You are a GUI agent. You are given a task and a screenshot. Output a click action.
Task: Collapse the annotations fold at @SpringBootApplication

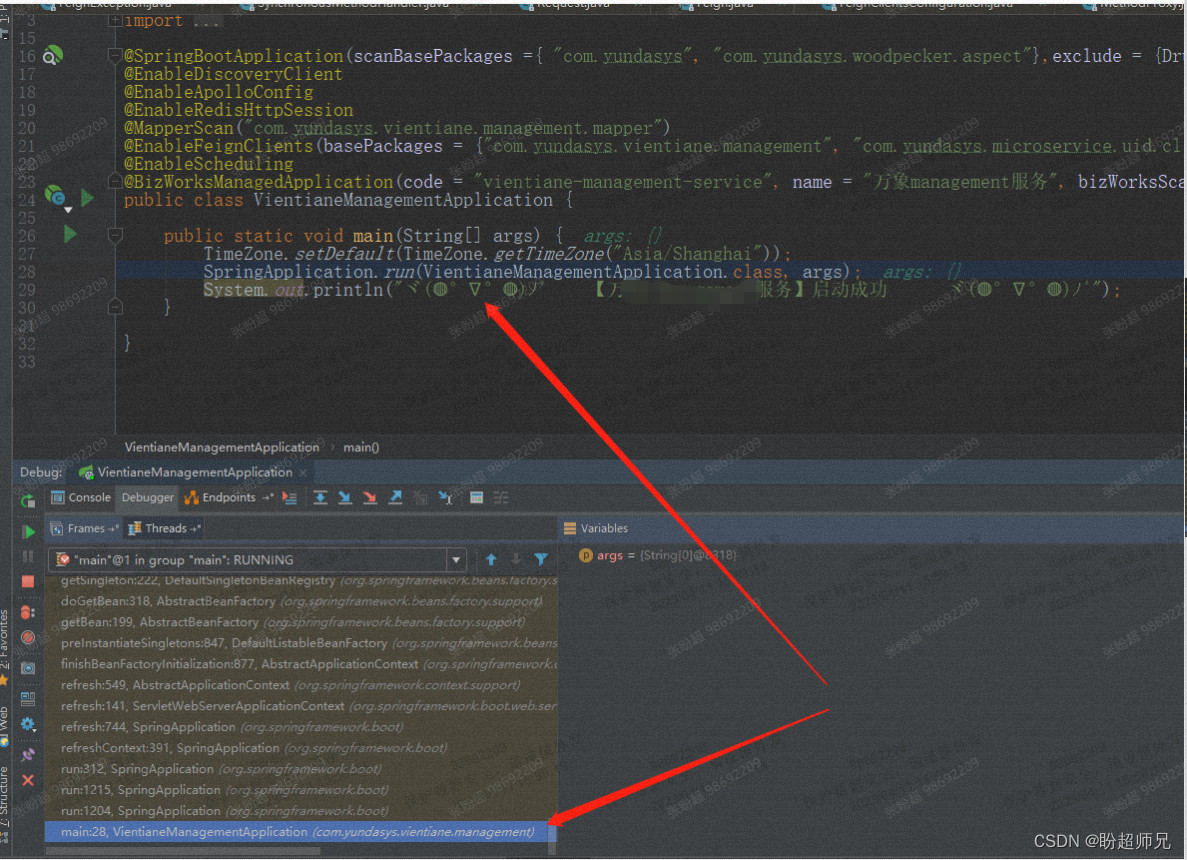[x=115, y=55]
